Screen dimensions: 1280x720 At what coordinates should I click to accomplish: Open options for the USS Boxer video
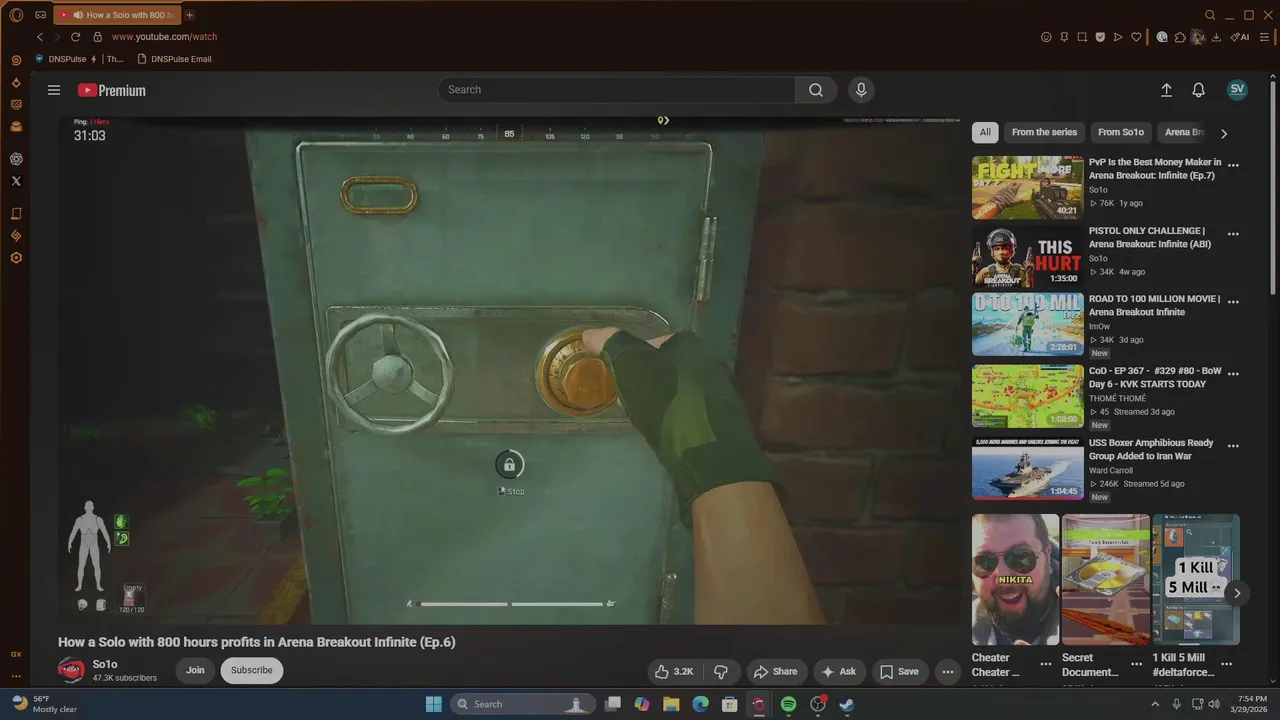coord(1233,446)
